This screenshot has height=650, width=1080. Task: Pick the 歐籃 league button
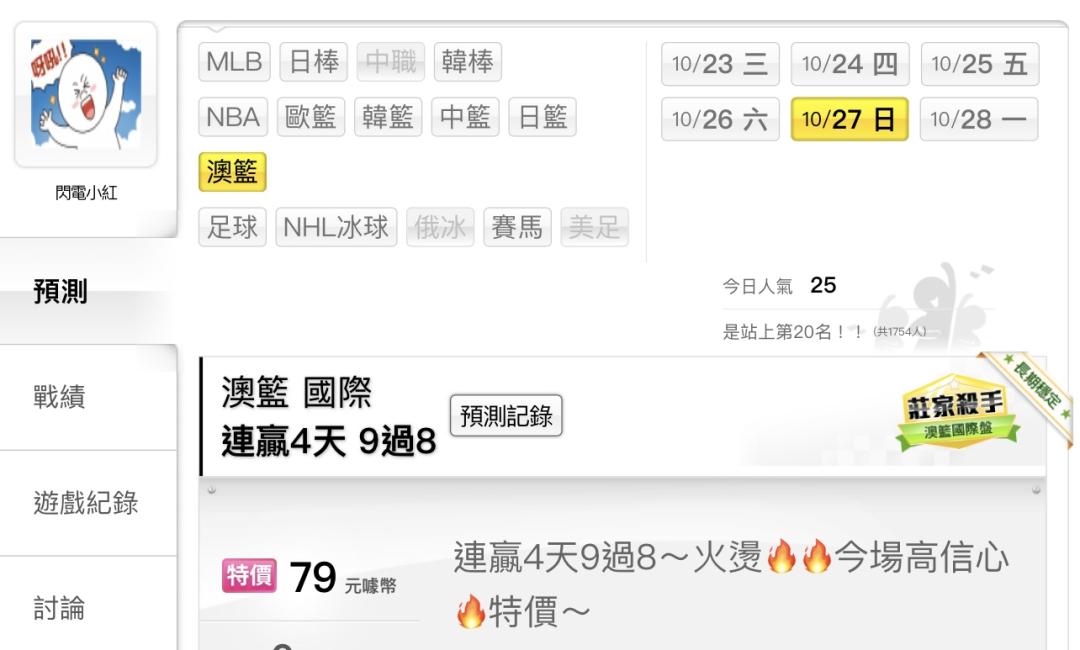311,117
